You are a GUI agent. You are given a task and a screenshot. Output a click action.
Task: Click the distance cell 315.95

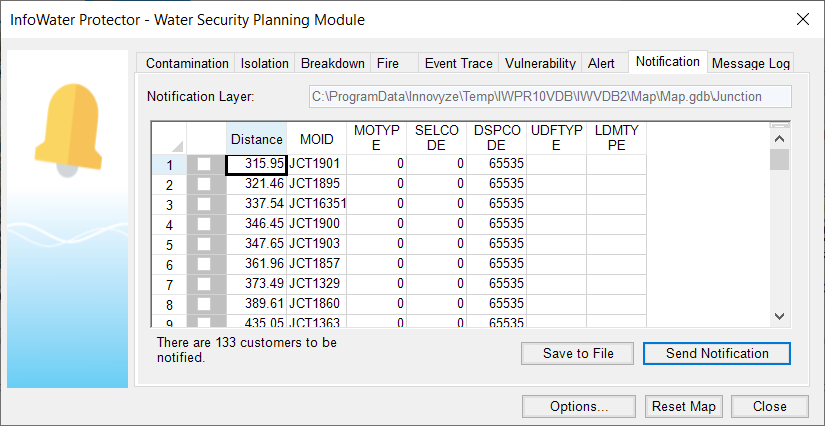[x=257, y=165]
